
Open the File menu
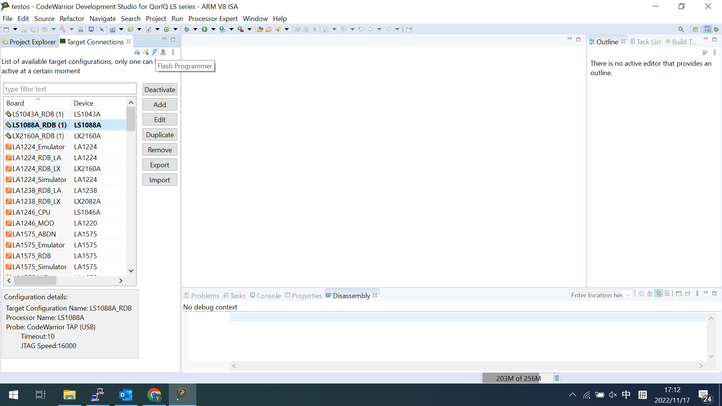[7, 18]
